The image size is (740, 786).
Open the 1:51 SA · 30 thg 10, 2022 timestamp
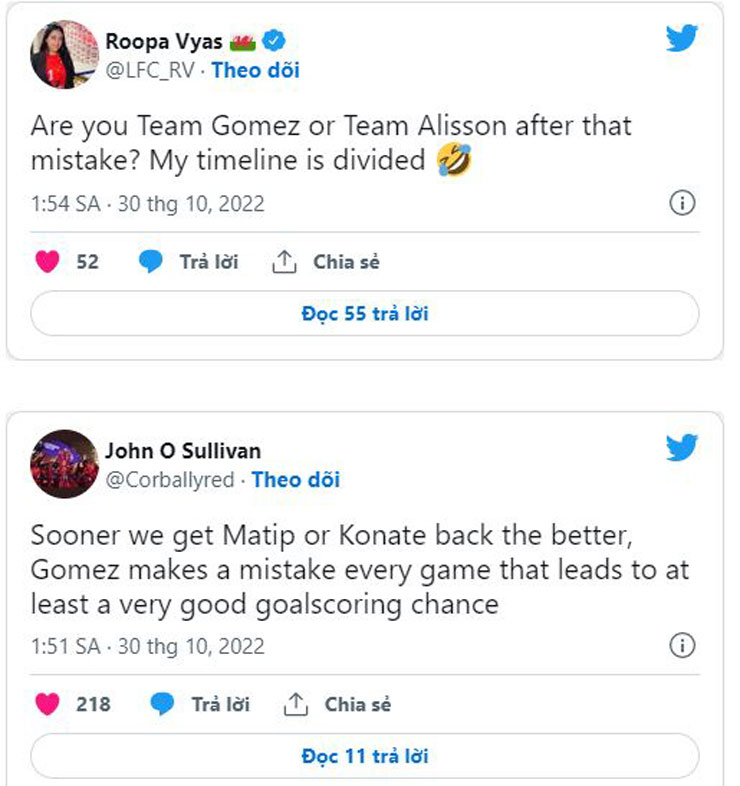tap(147, 645)
